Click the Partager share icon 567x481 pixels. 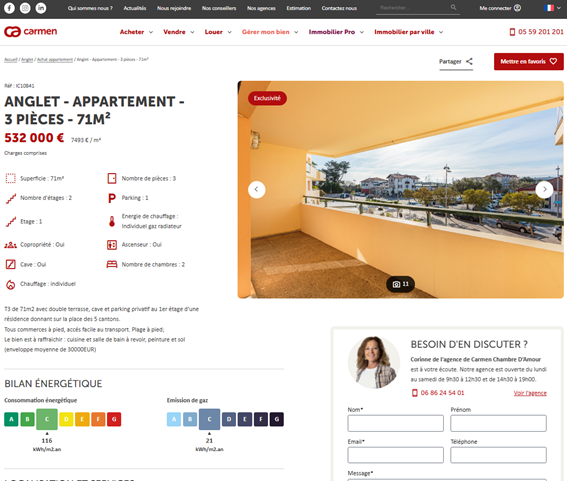469,61
